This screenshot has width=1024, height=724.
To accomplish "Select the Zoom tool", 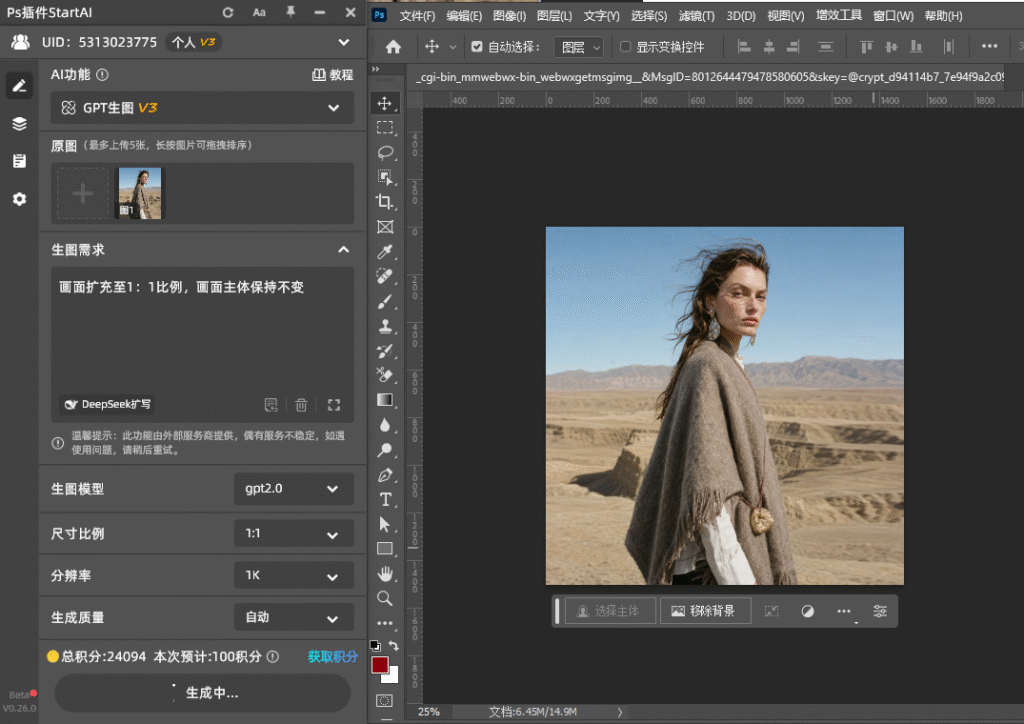I will [x=385, y=598].
